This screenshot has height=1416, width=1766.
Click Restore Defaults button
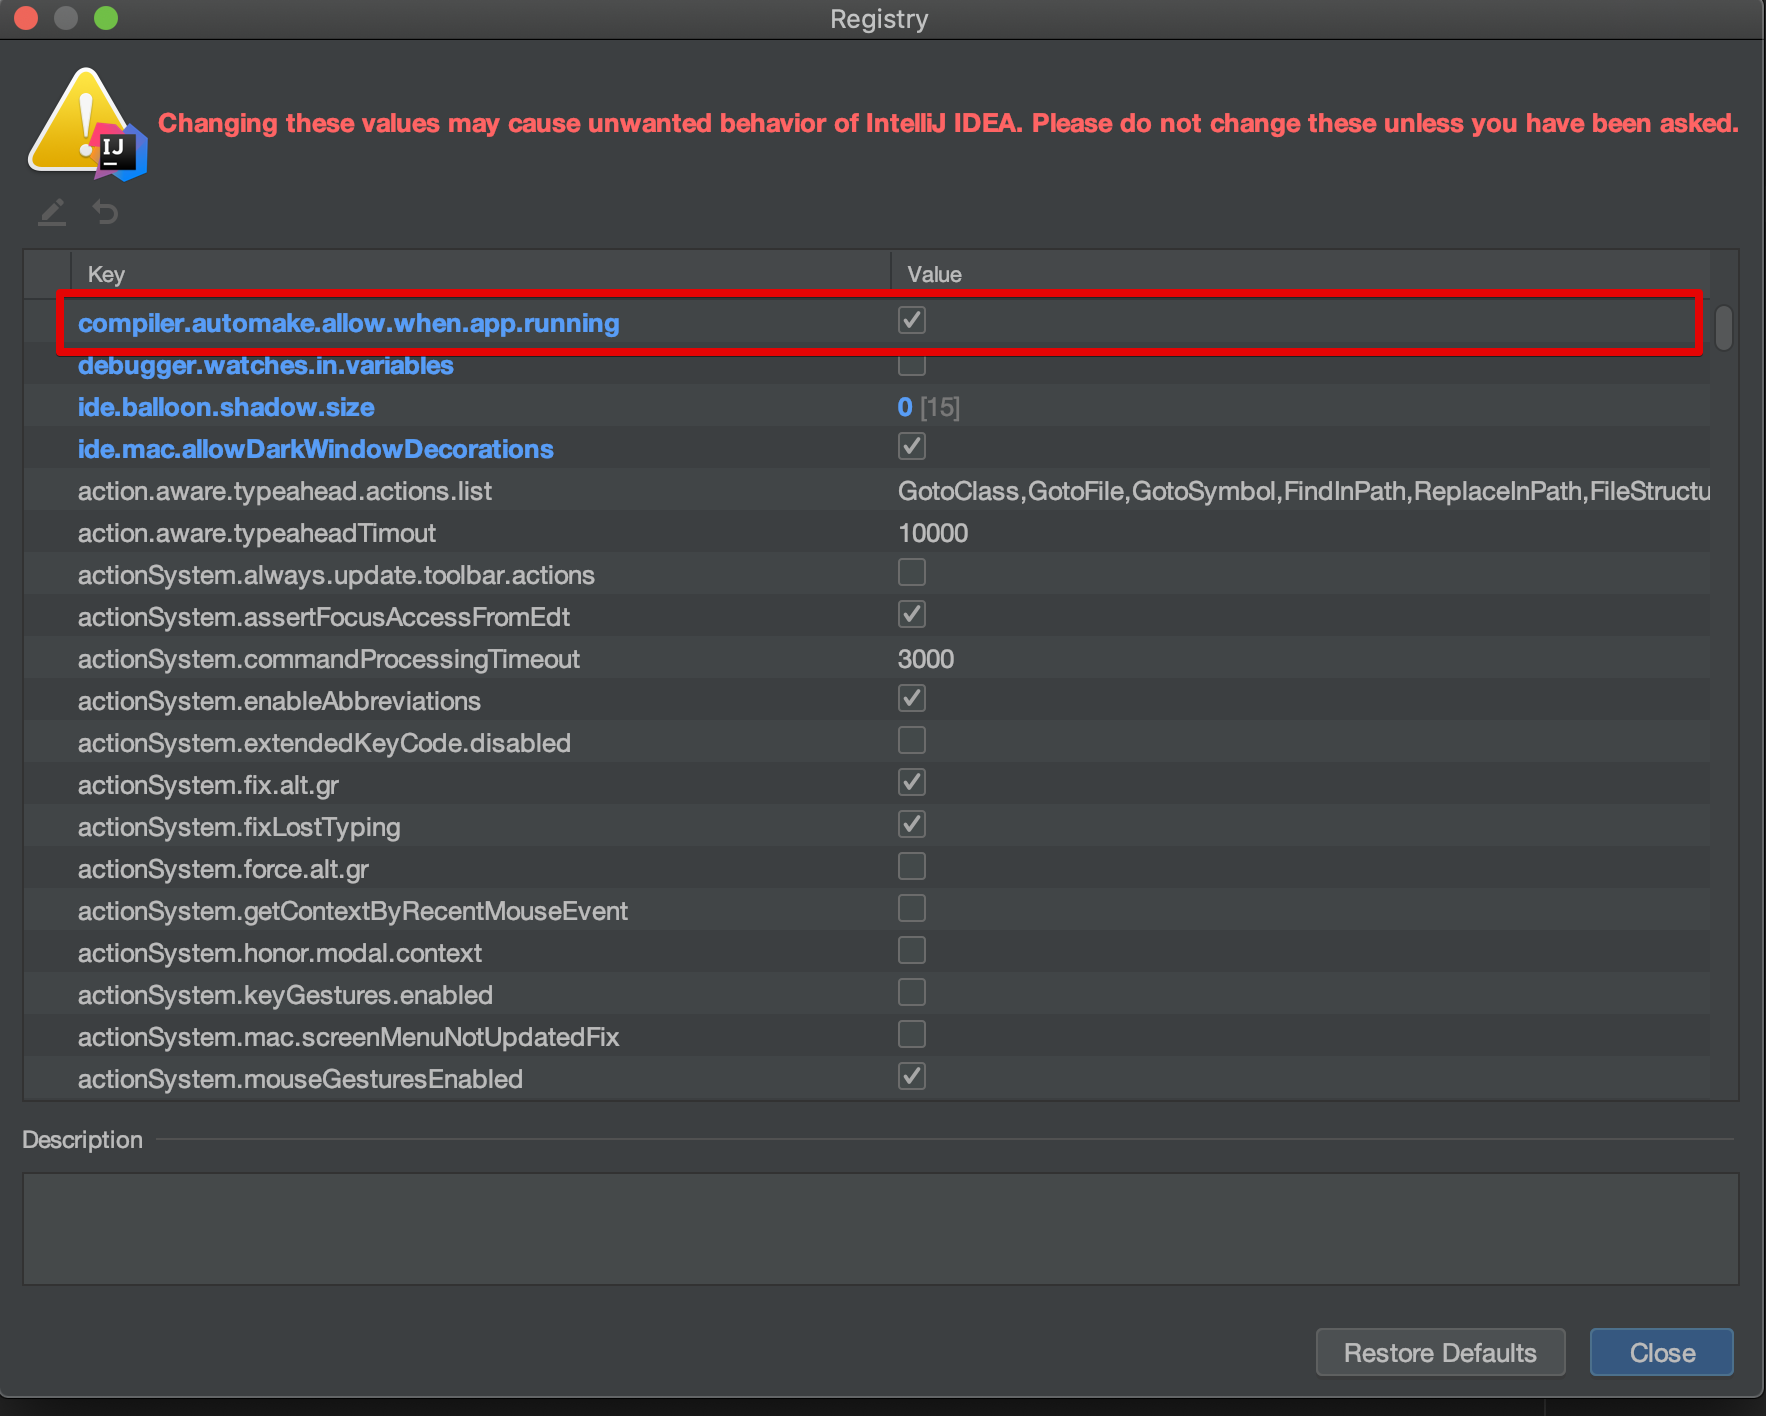point(1440,1352)
